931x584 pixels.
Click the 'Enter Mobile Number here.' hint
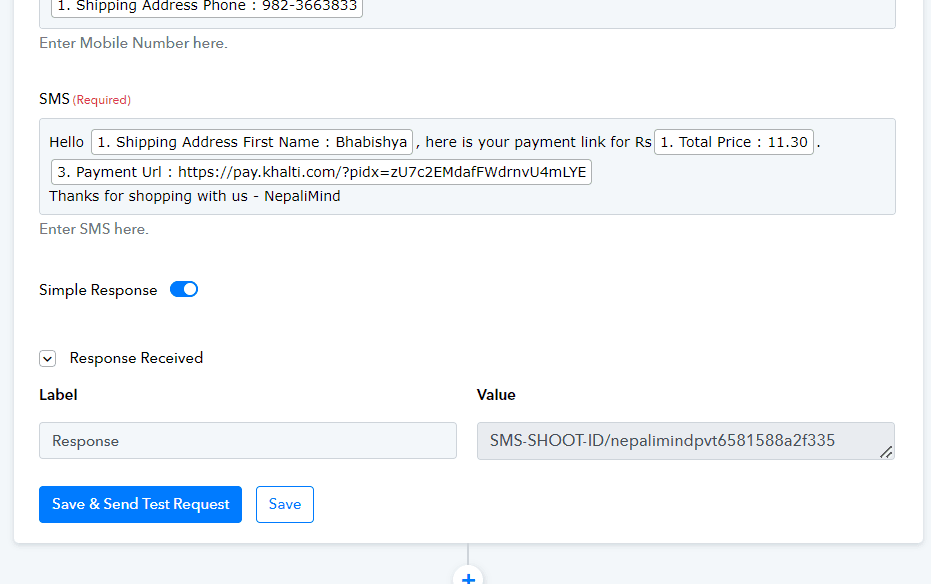(x=133, y=43)
